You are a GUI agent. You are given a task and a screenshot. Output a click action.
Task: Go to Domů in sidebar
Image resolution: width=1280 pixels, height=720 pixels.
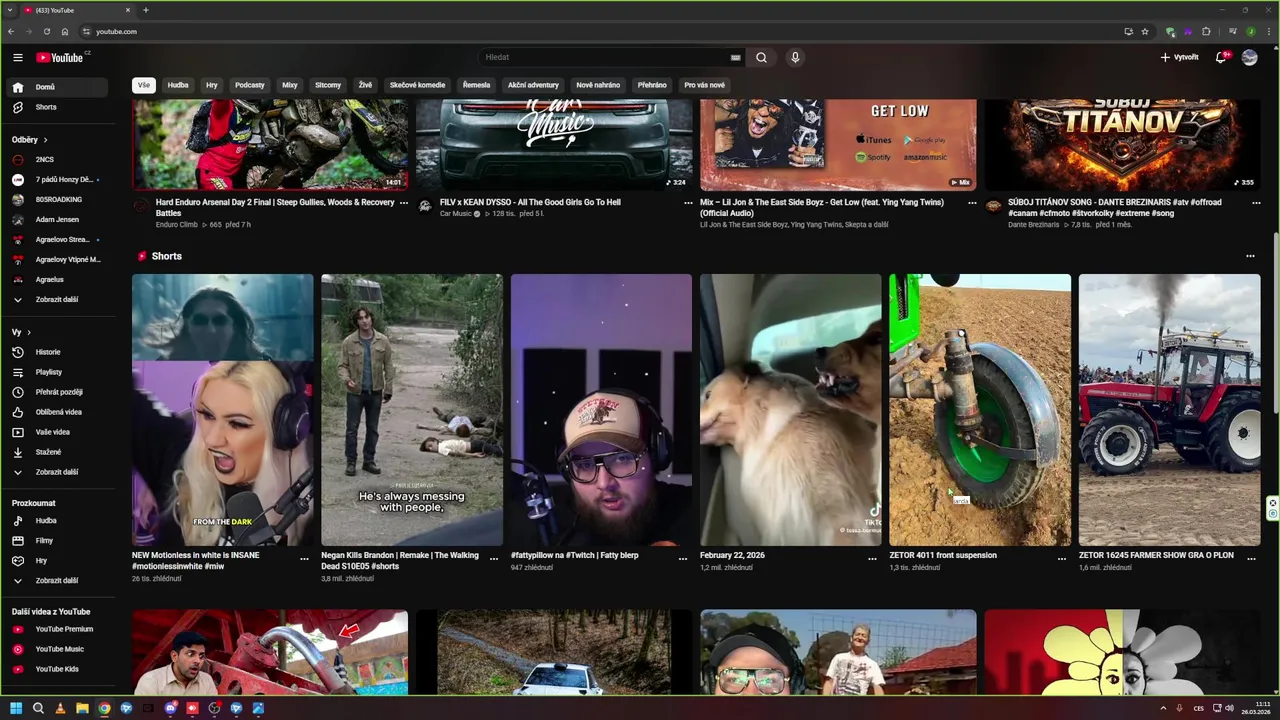click(56, 87)
